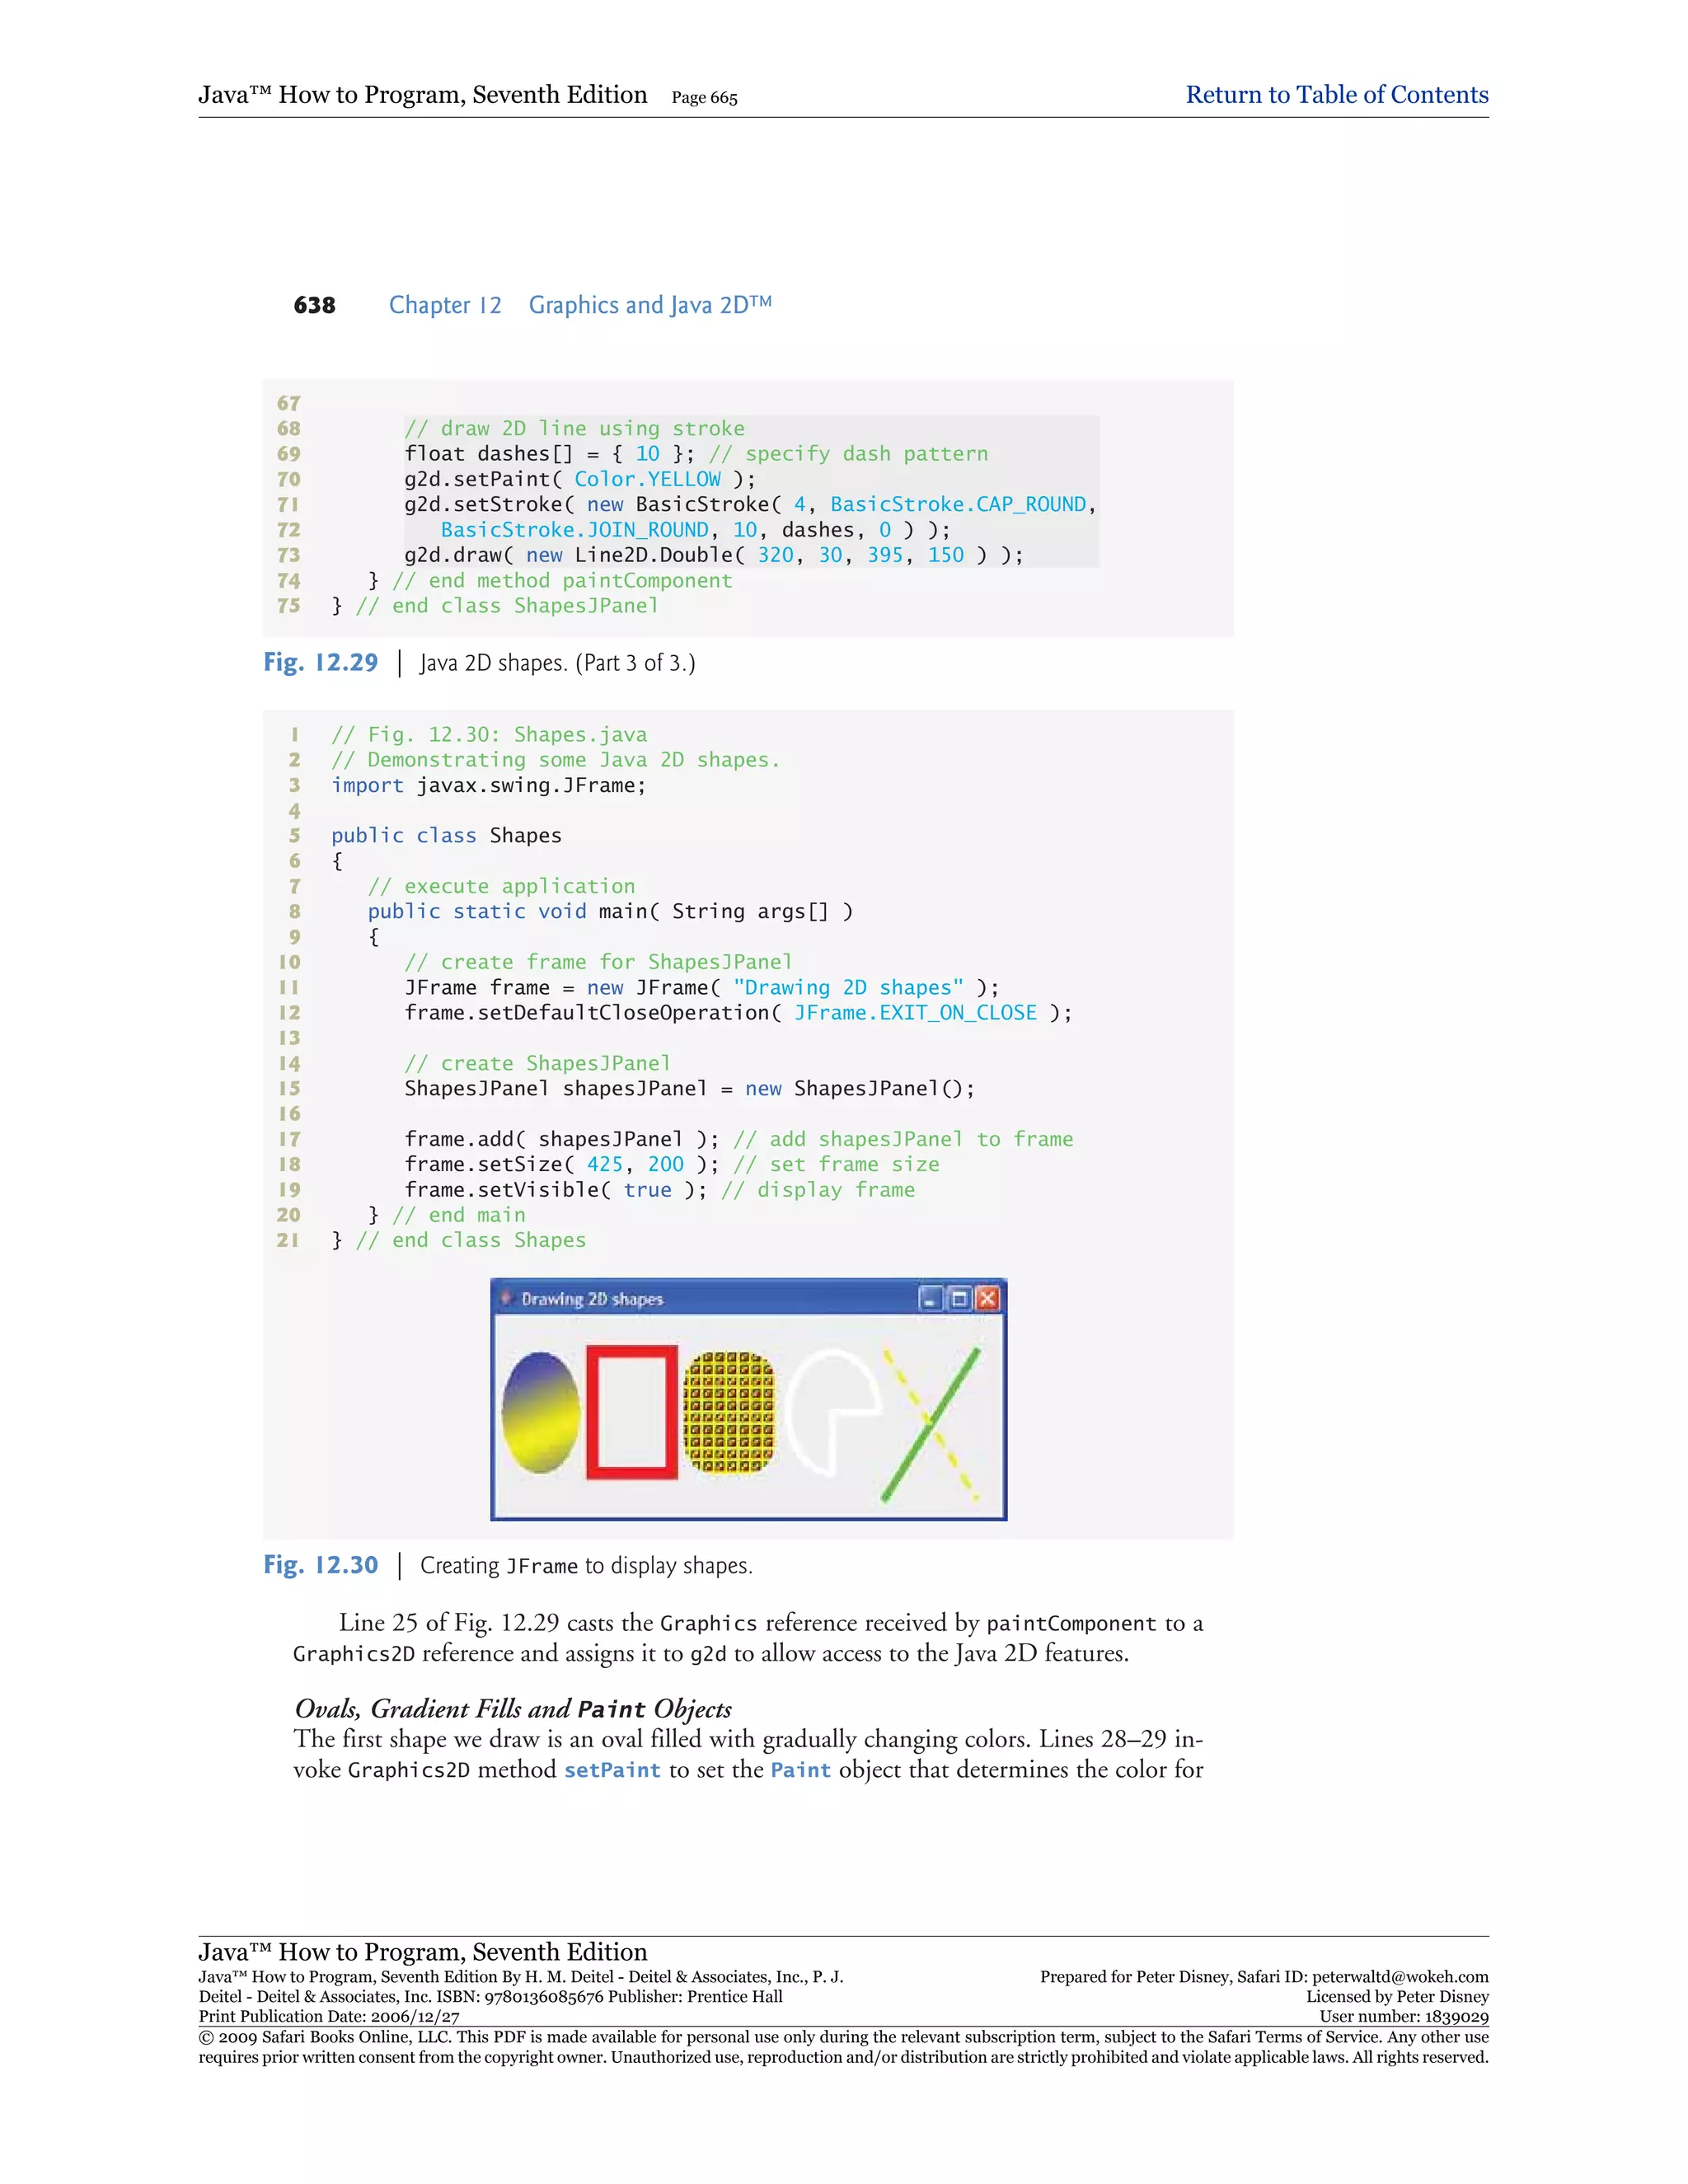Click the blue Paint keyword in paragraph
Image resolution: width=1688 pixels, height=2184 pixels.
(800, 1770)
